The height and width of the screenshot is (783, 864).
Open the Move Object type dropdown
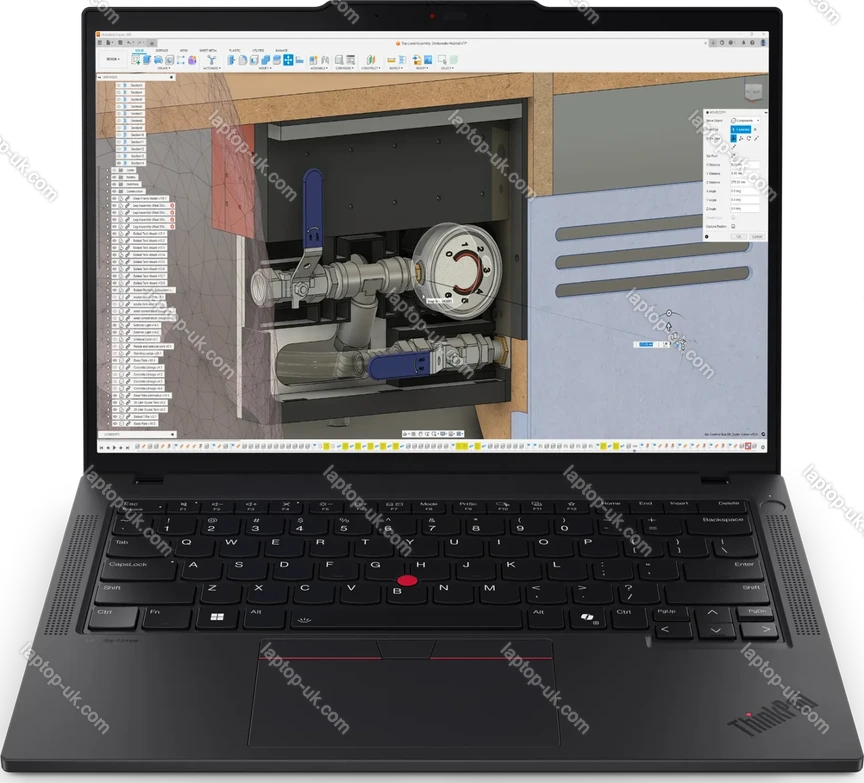click(x=745, y=120)
